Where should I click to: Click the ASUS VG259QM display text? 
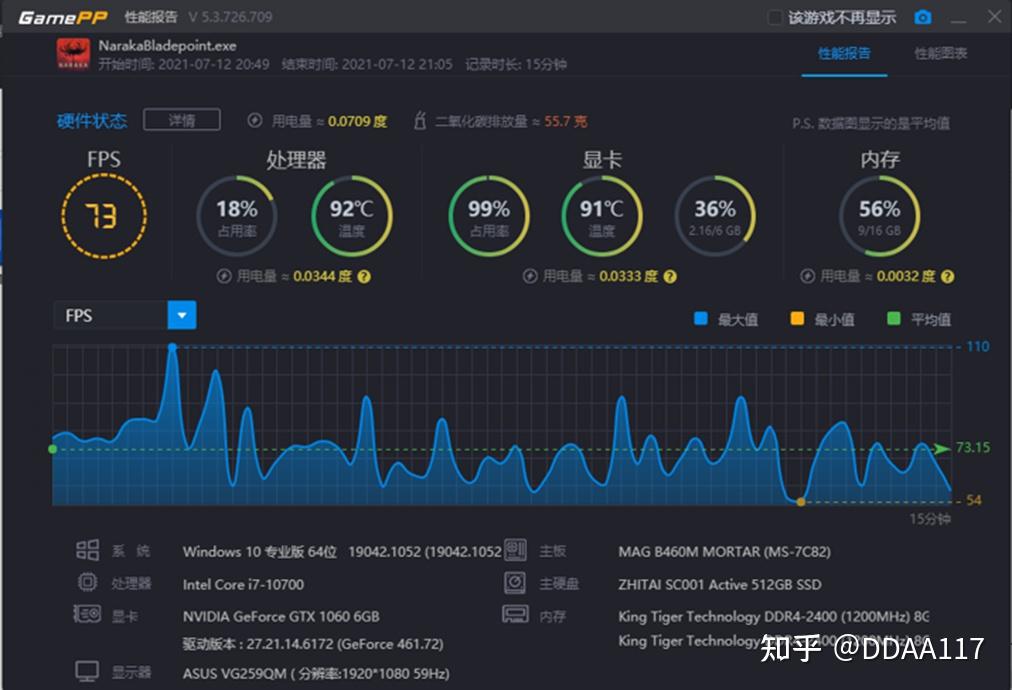coord(316,674)
